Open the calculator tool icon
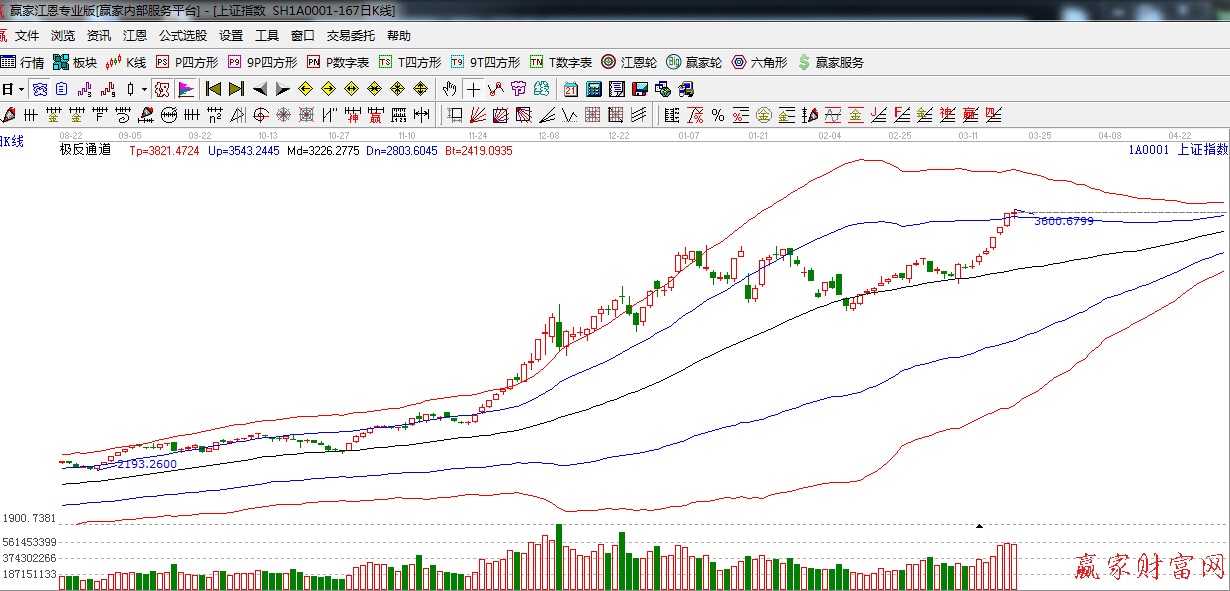The image size is (1230, 591). (594, 89)
